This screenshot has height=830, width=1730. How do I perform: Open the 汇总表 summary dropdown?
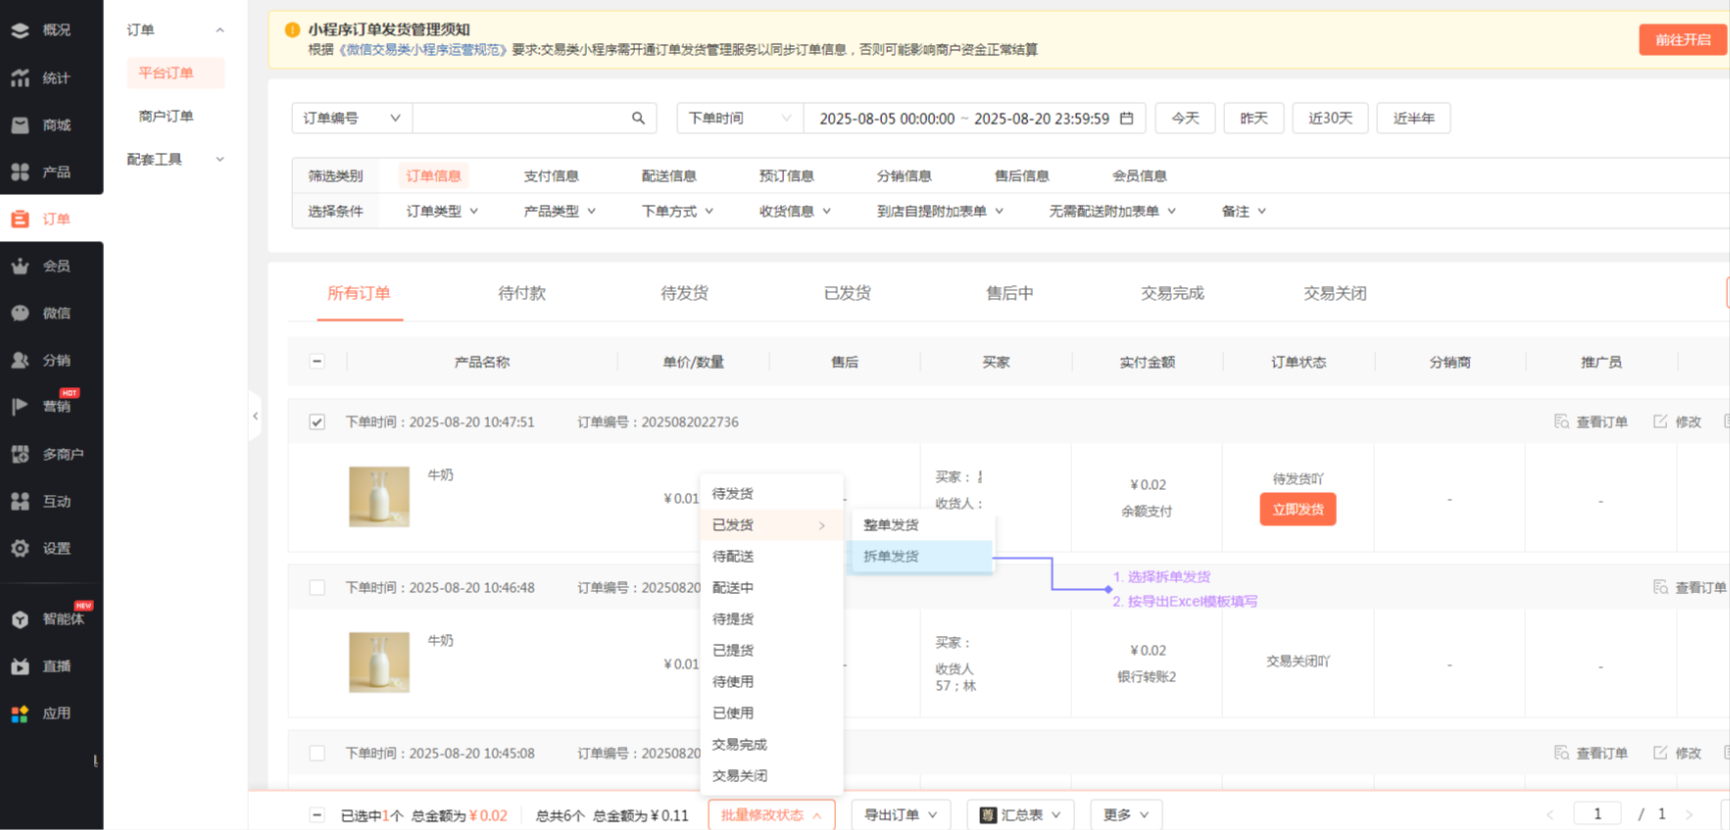click(x=1020, y=815)
